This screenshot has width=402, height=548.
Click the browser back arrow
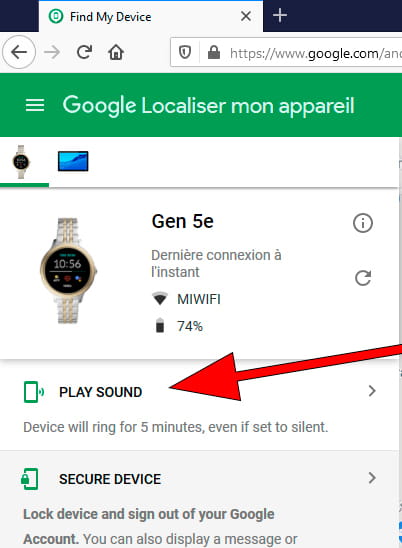[19, 52]
